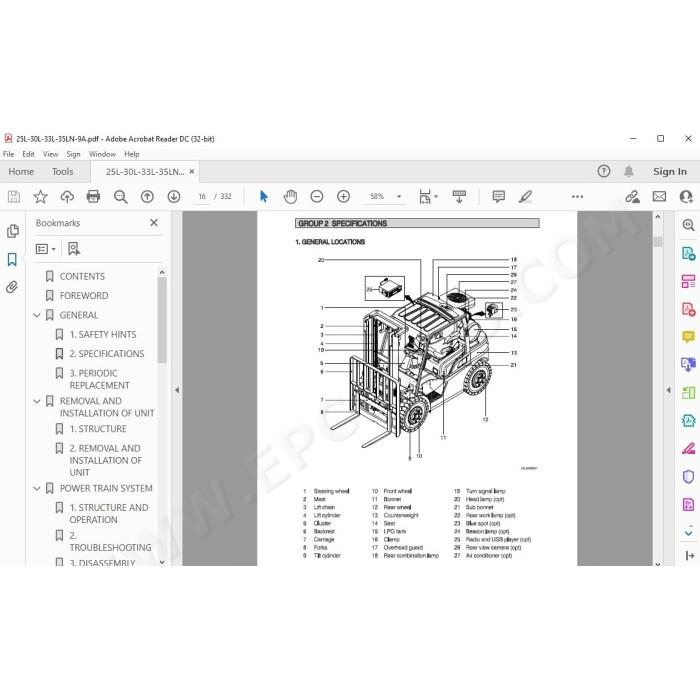Open Help question mark icon

click(x=604, y=171)
